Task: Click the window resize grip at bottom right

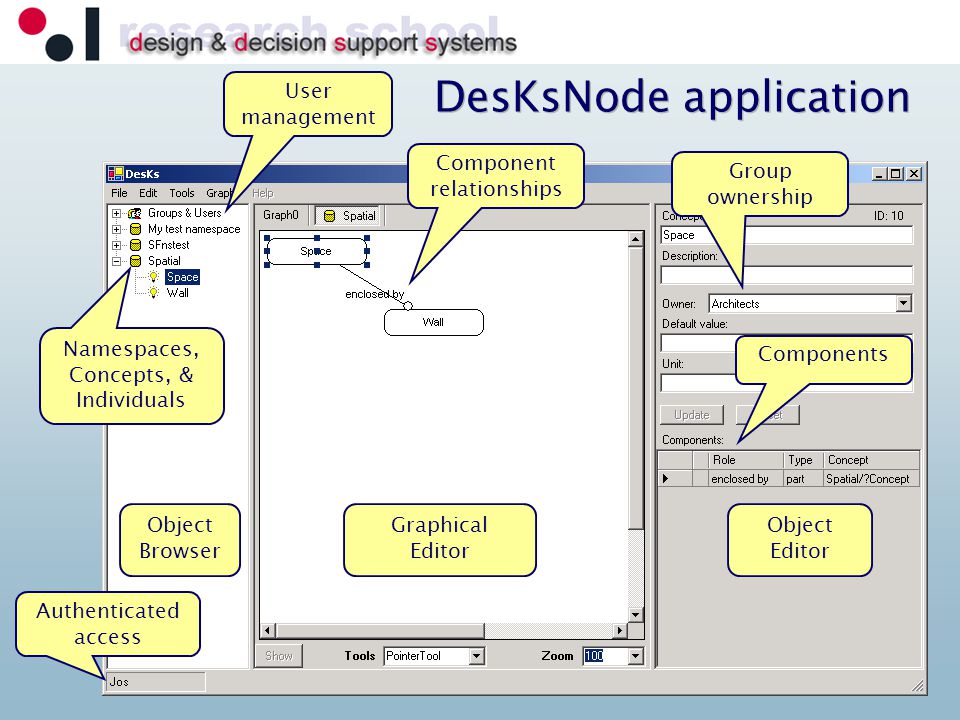Action: tap(917, 686)
